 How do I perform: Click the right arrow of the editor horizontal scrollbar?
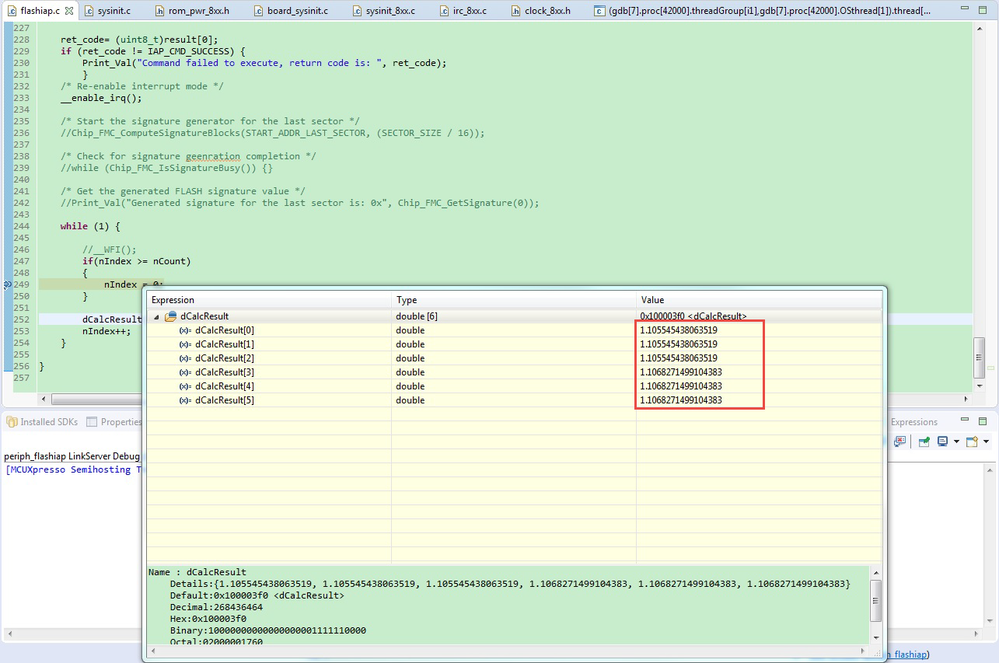pyautogui.click(x=966, y=399)
